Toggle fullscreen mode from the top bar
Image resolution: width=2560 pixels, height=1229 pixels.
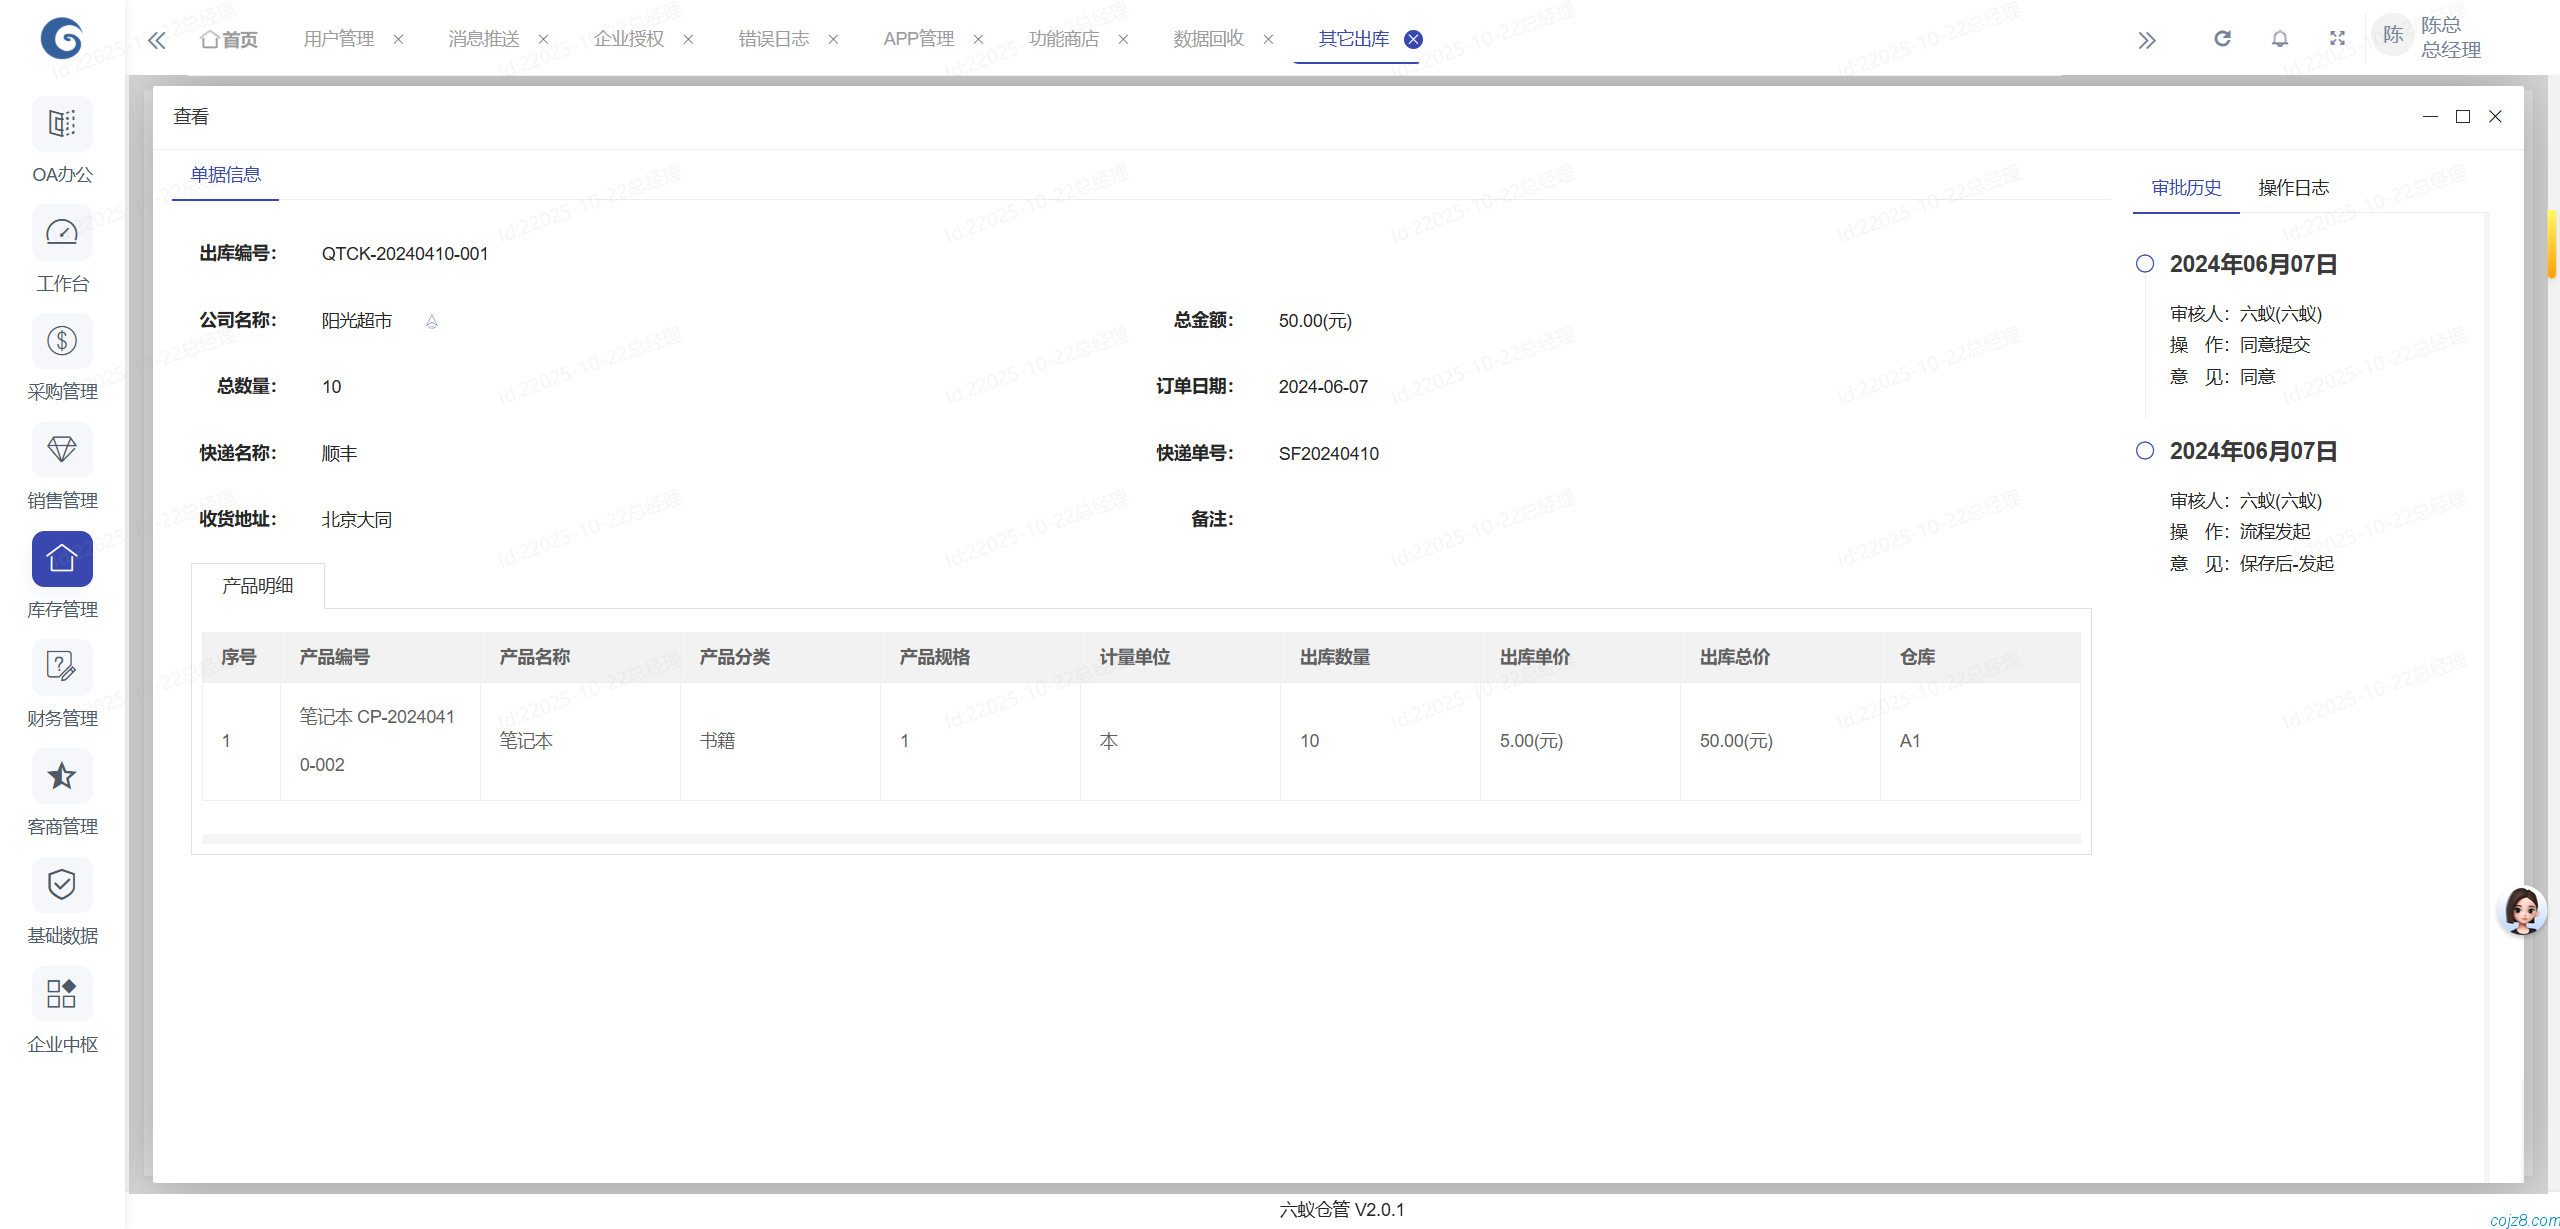click(x=2338, y=38)
